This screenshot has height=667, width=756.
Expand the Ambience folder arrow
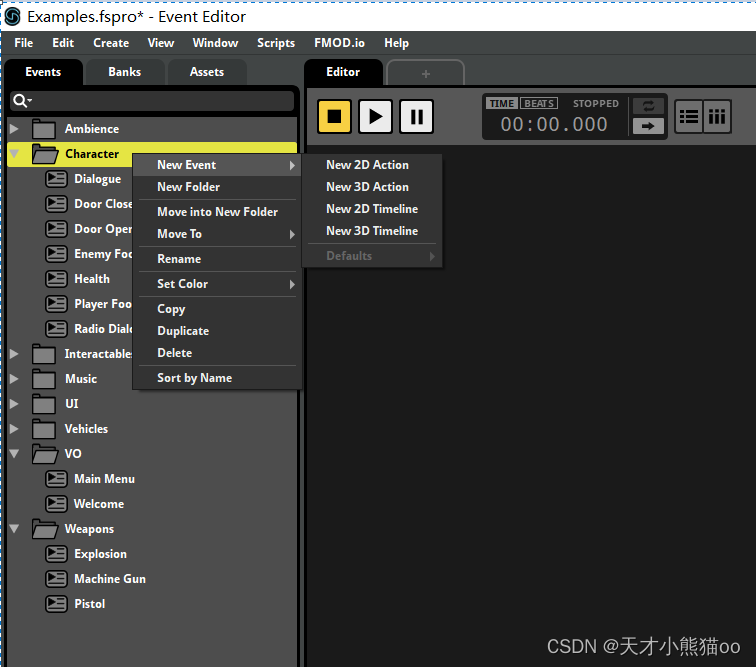point(14,129)
